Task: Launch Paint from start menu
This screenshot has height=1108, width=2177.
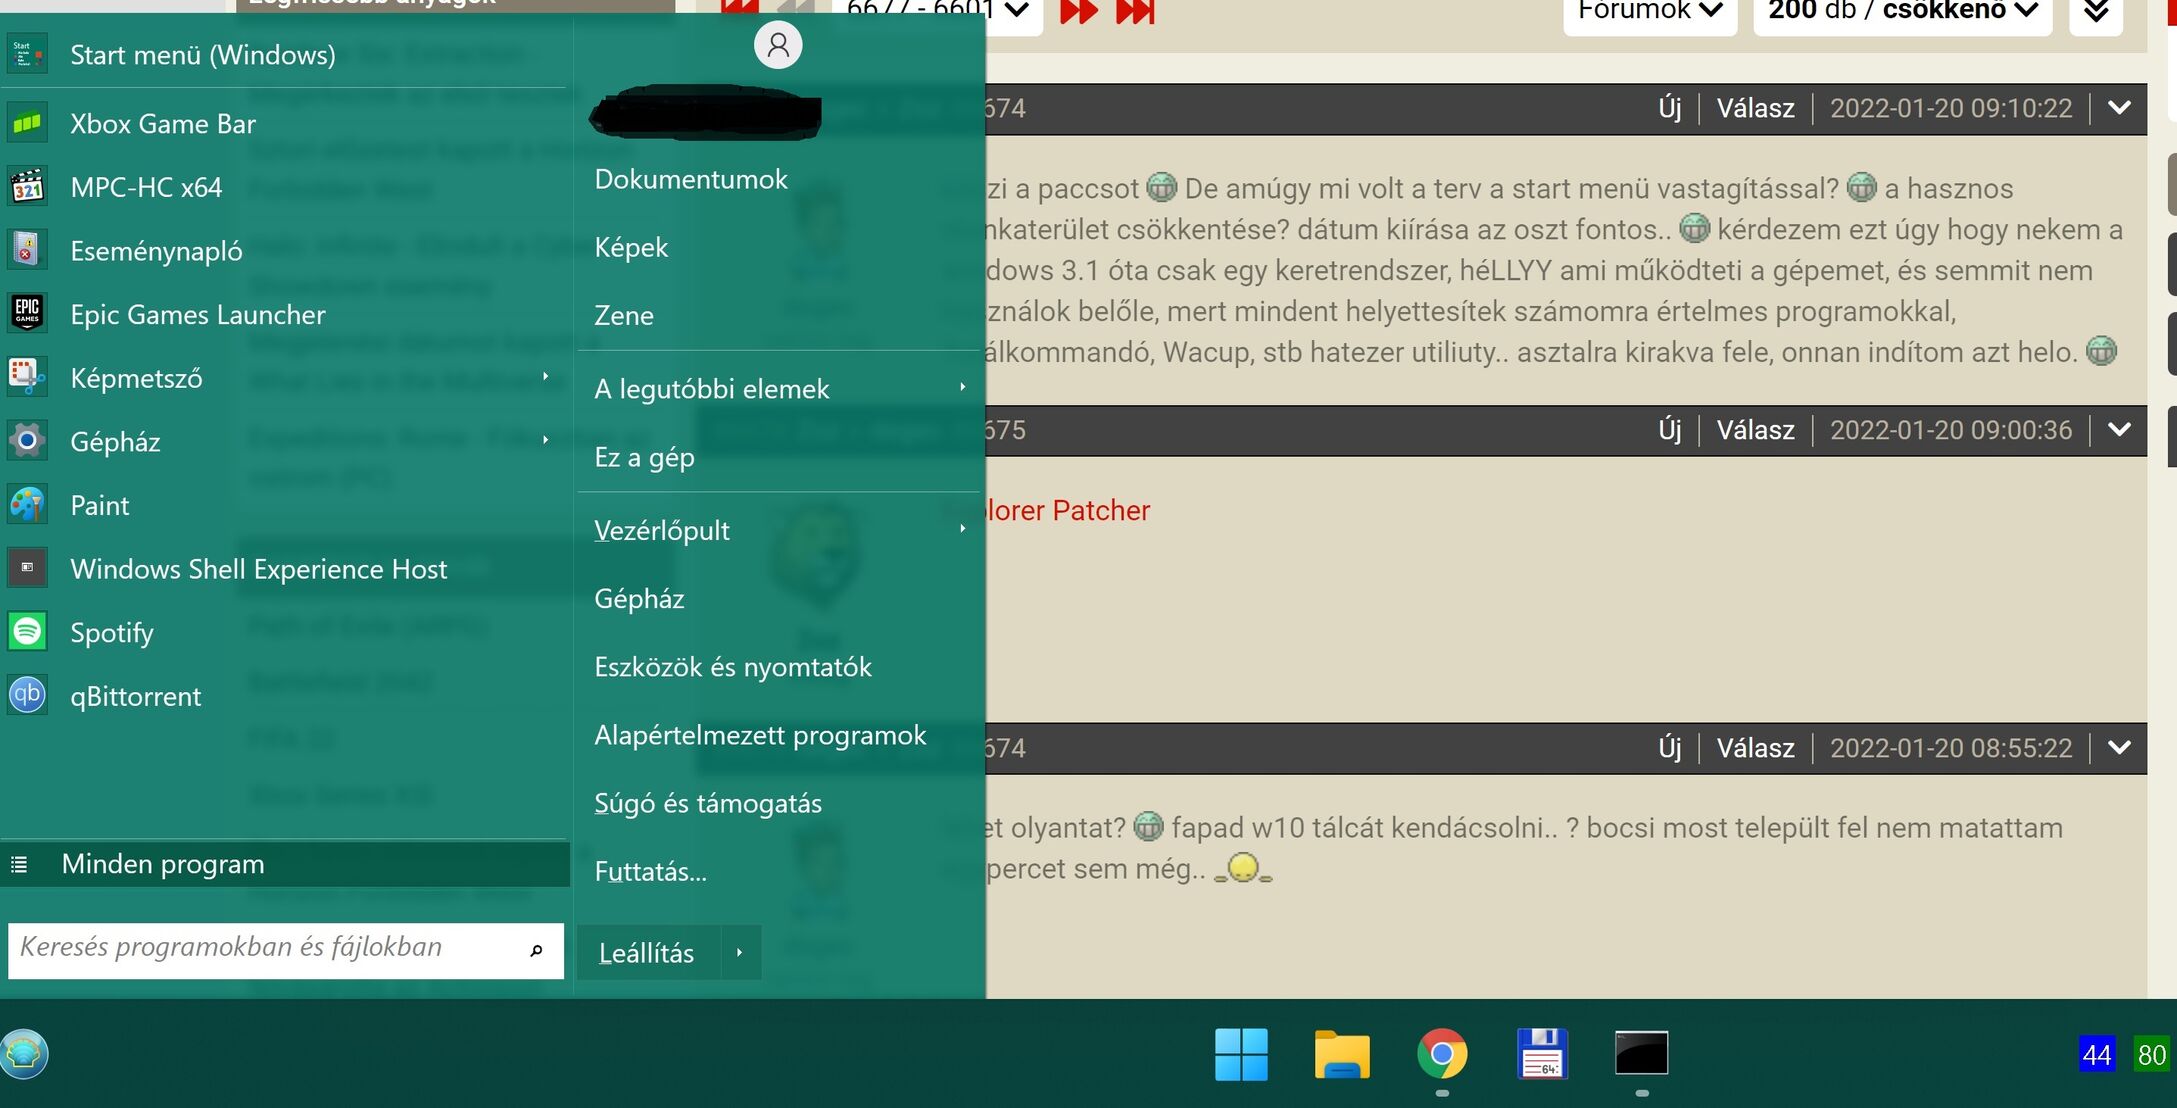Action: 99,506
